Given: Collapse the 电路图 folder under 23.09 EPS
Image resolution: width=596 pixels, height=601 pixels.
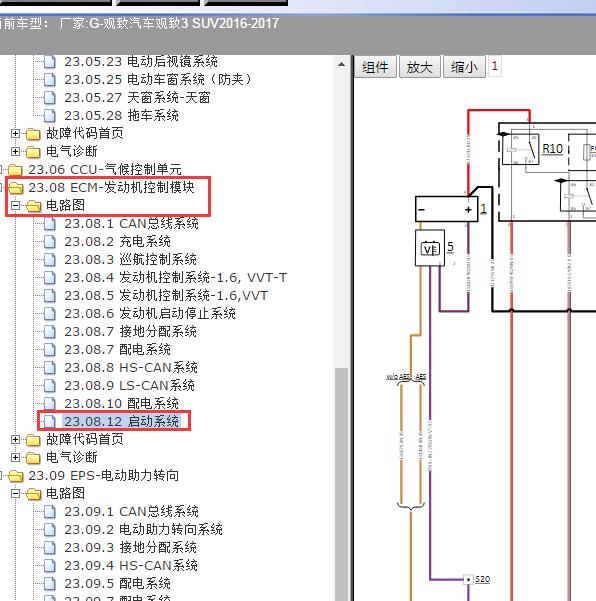Looking at the screenshot, I should 15,493.
